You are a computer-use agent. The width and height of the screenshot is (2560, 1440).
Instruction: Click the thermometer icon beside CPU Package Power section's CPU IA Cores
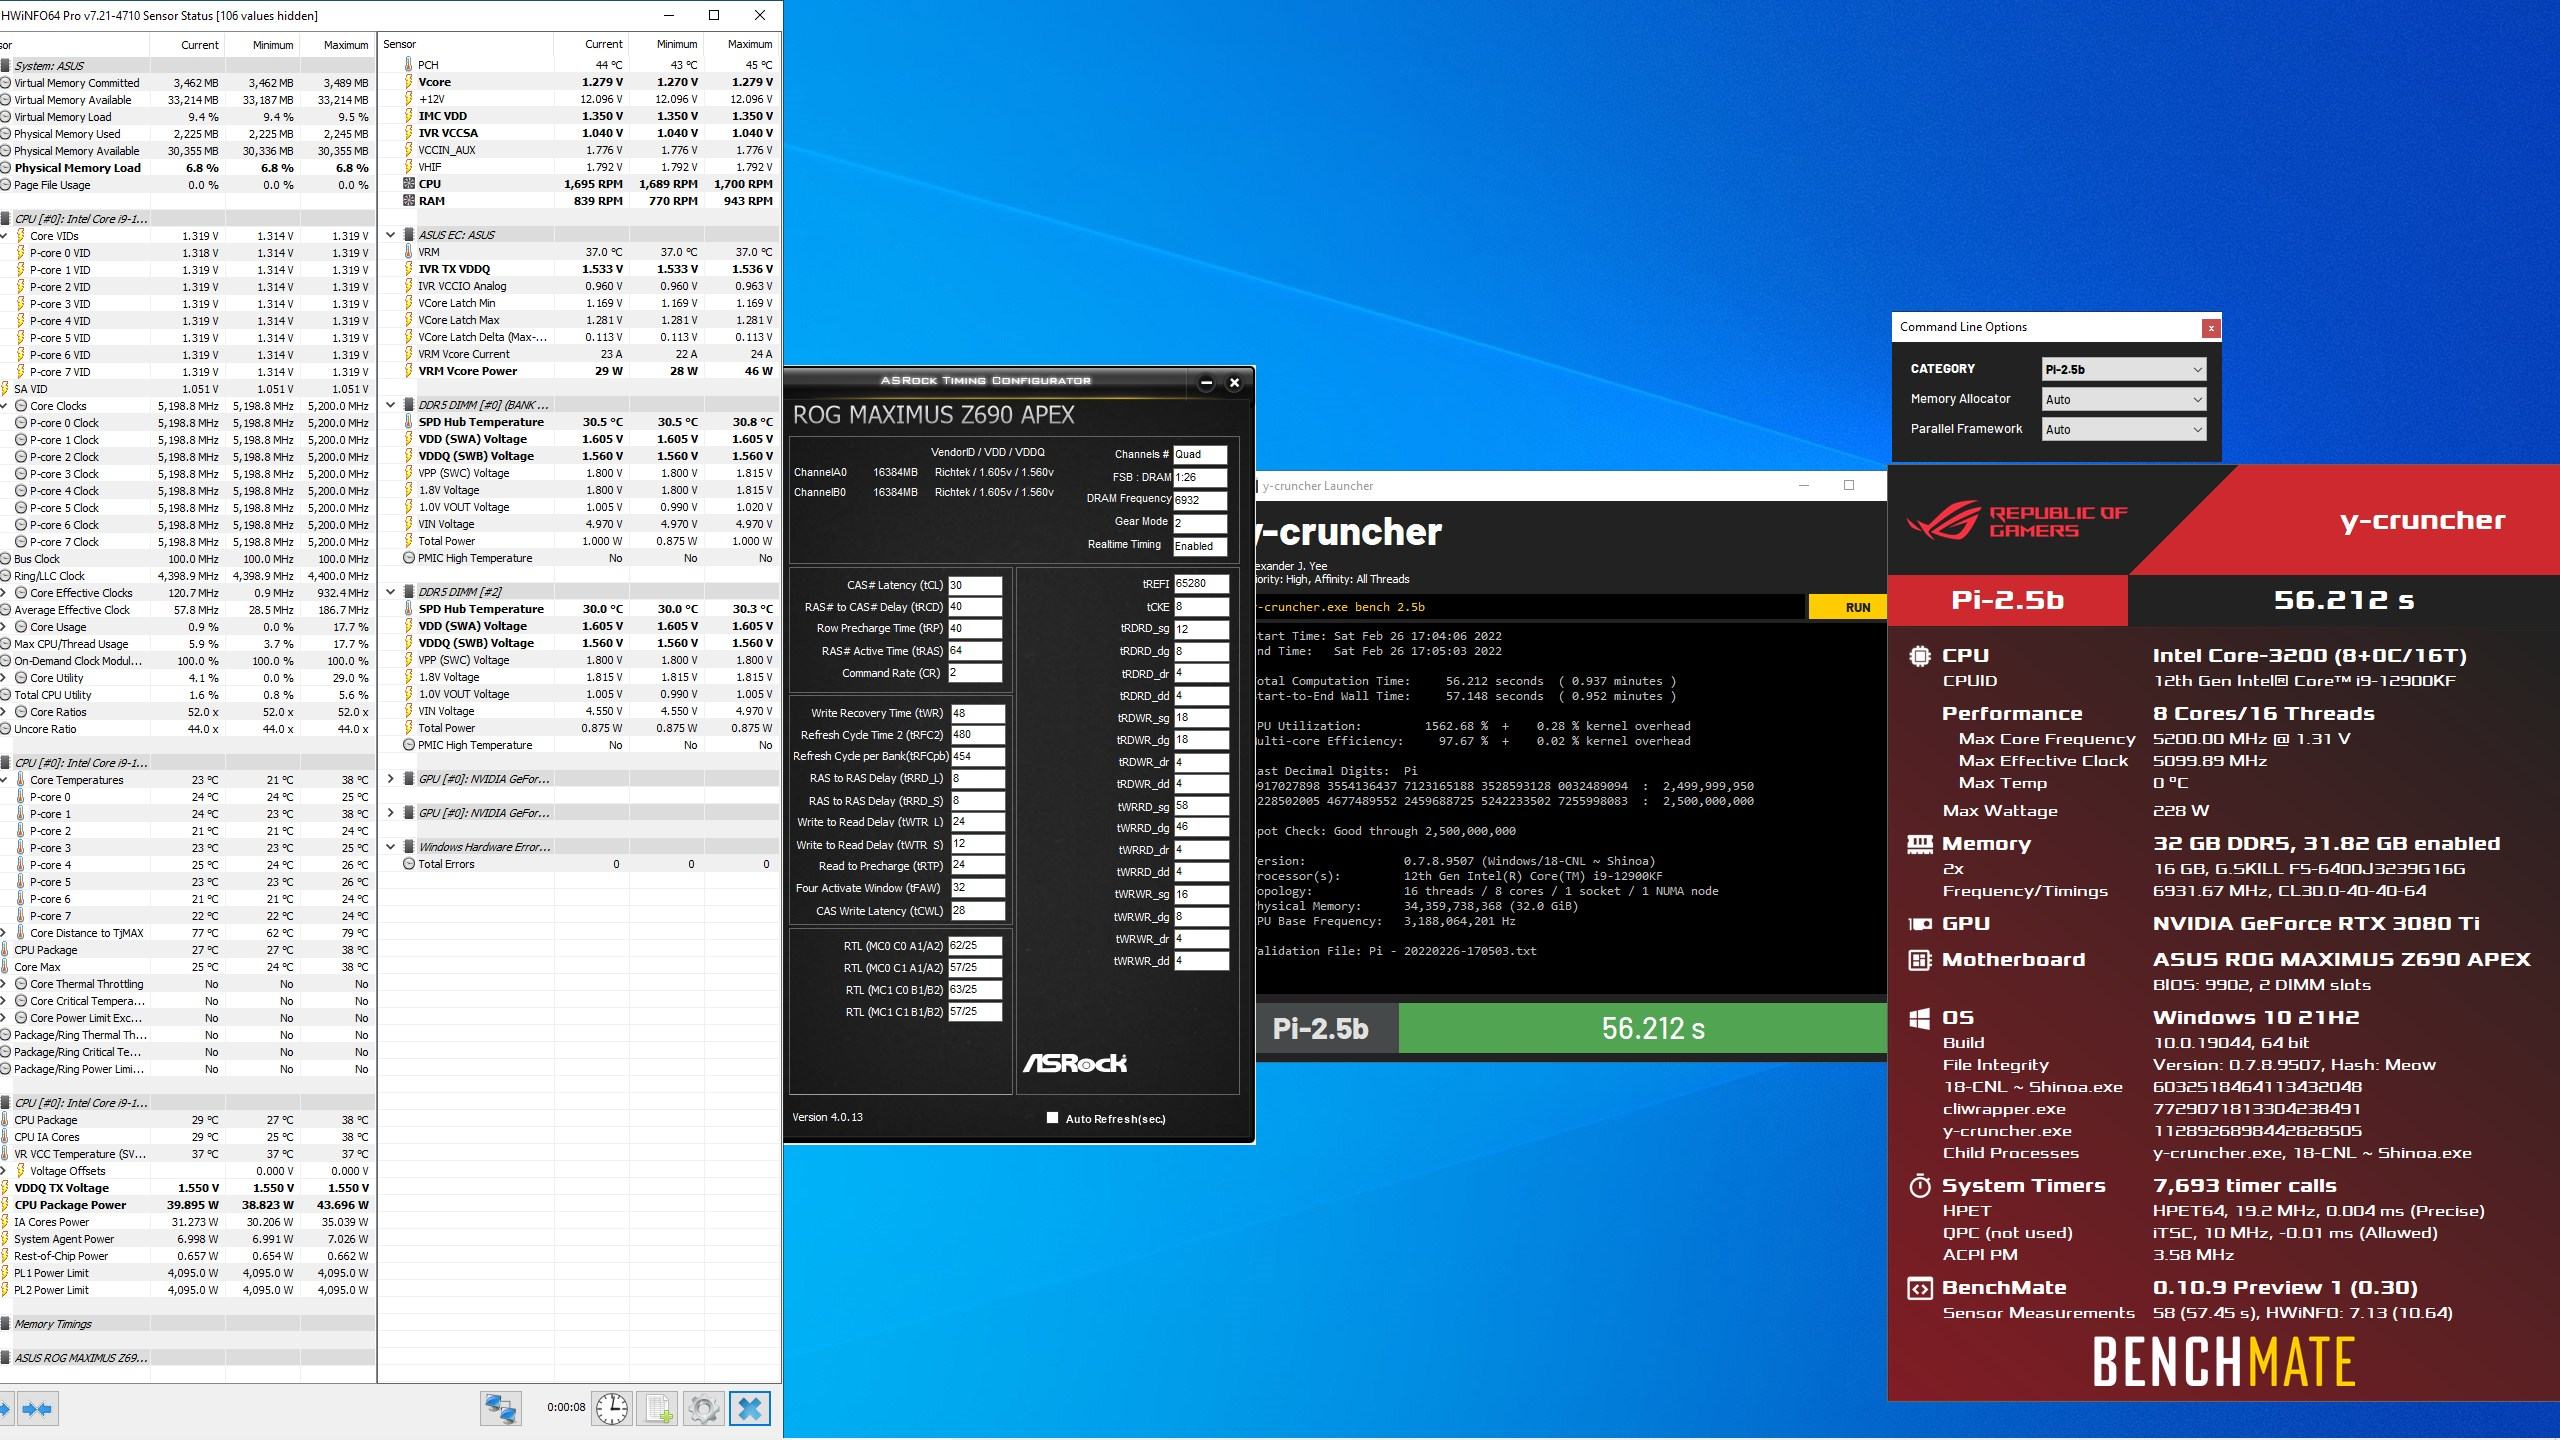click(x=6, y=1137)
